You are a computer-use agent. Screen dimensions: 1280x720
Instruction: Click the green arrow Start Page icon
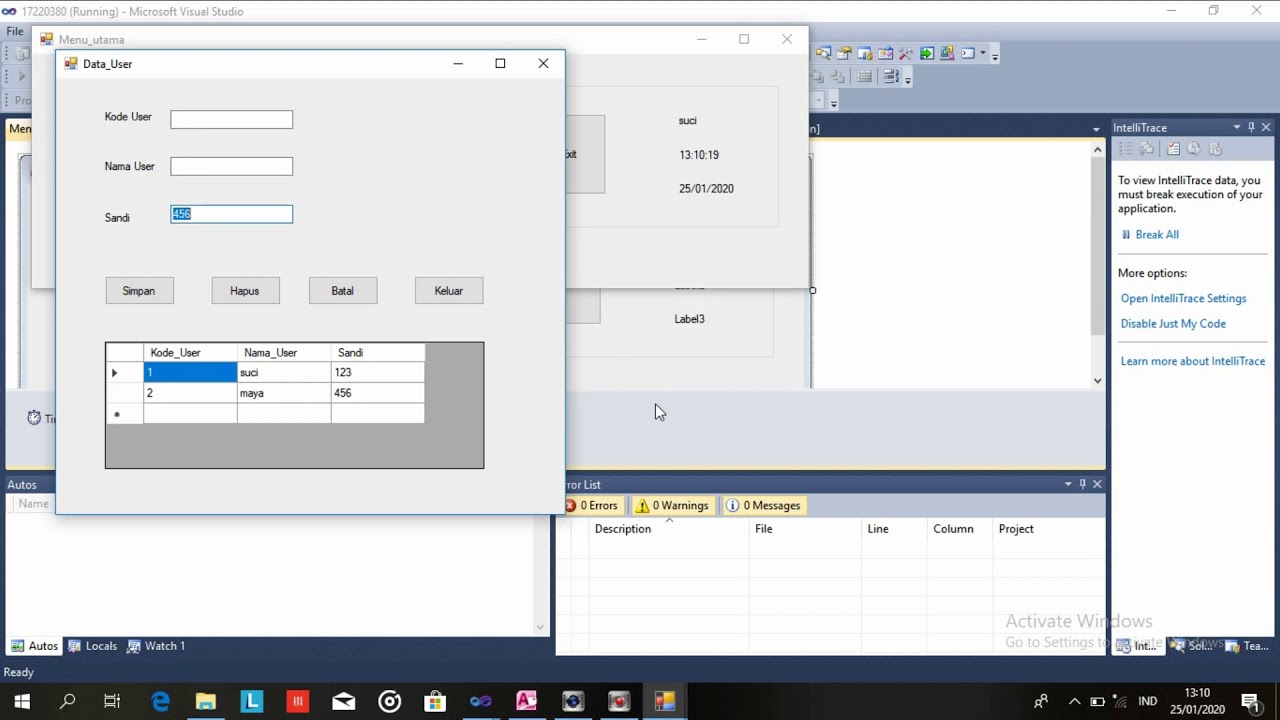pyautogui.click(x=927, y=53)
